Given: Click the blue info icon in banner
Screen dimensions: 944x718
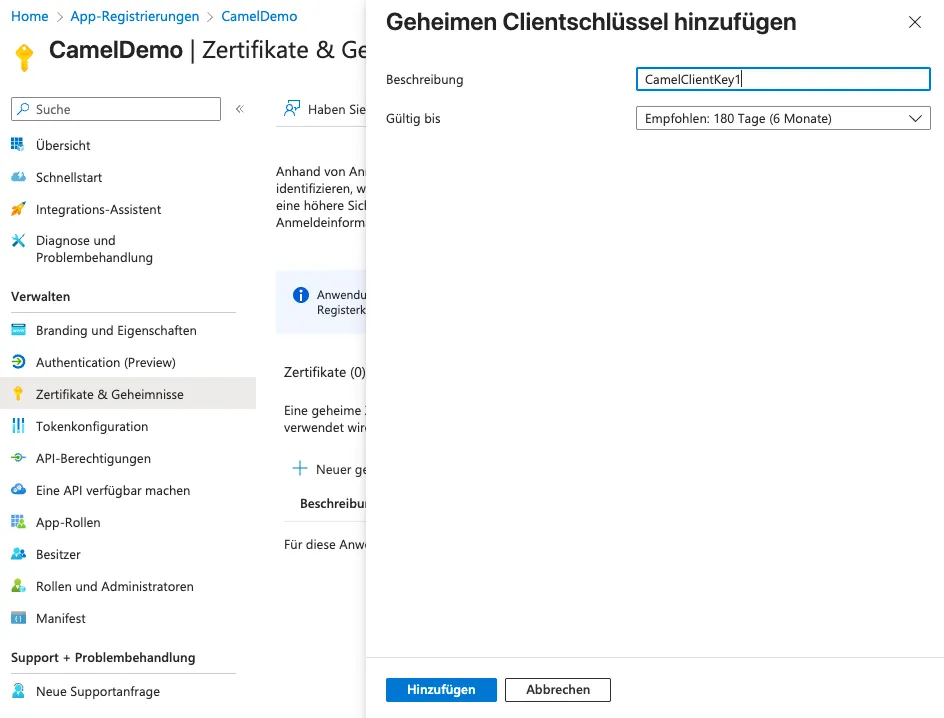Looking at the screenshot, I should pyautogui.click(x=300, y=295).
